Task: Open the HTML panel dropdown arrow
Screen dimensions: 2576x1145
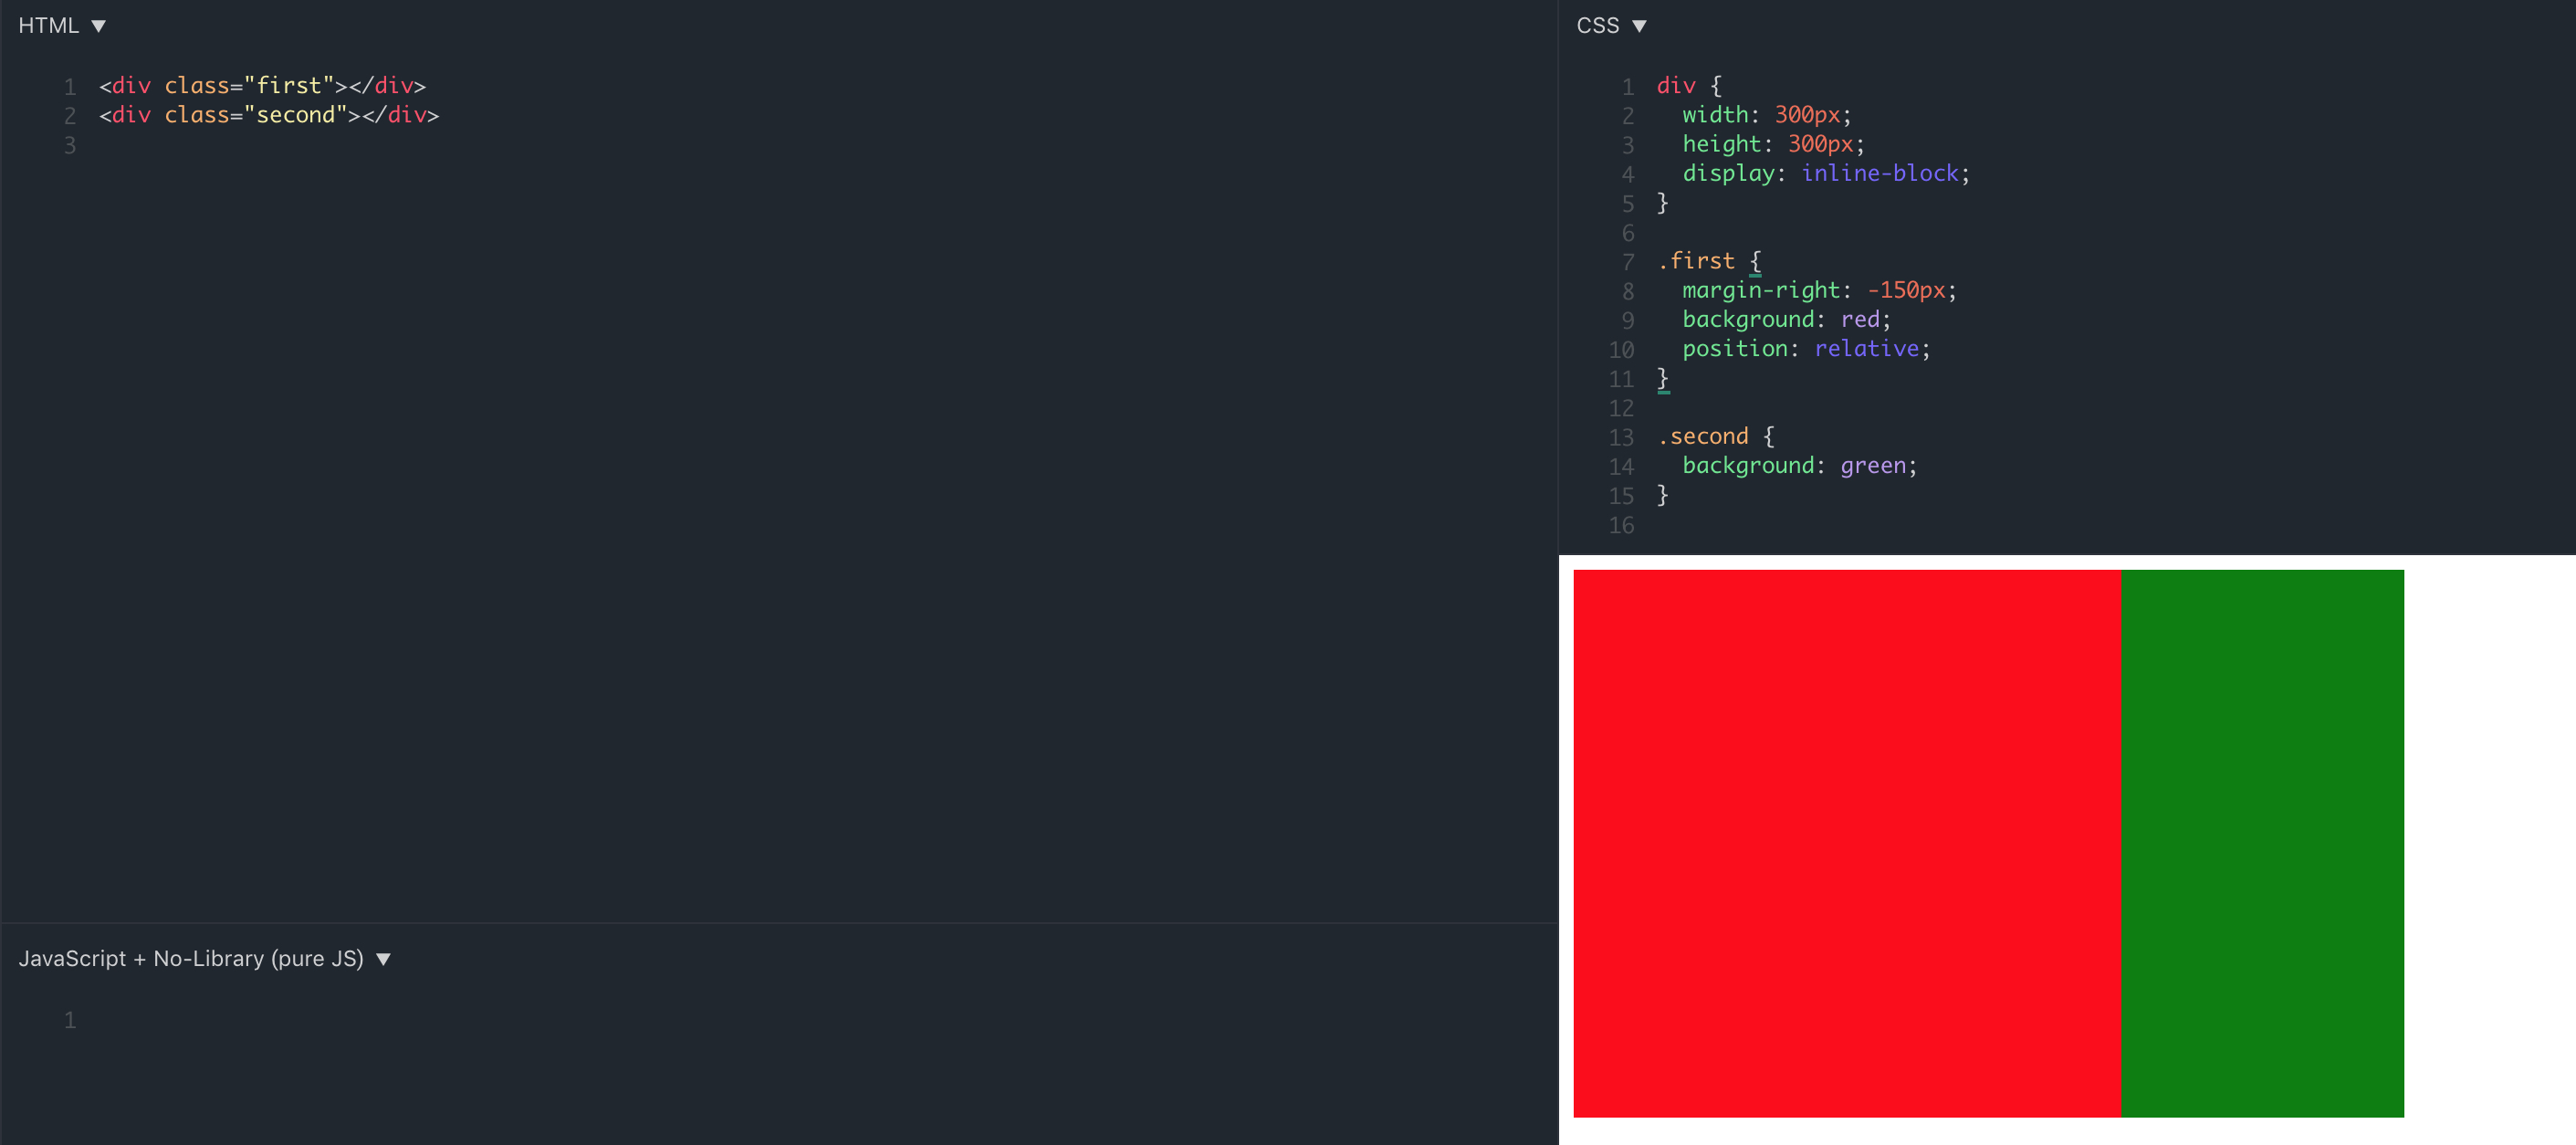Action: (98, 26)
